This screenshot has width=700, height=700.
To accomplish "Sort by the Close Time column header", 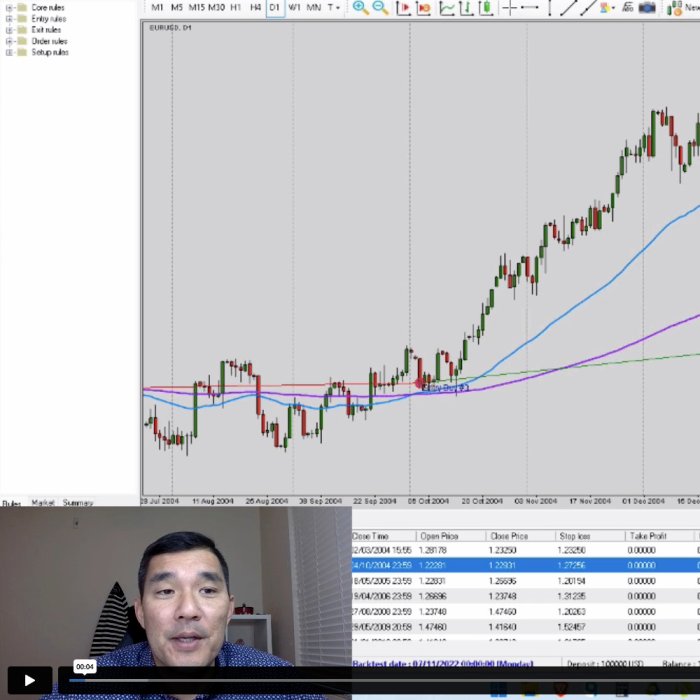I will 383,536.
